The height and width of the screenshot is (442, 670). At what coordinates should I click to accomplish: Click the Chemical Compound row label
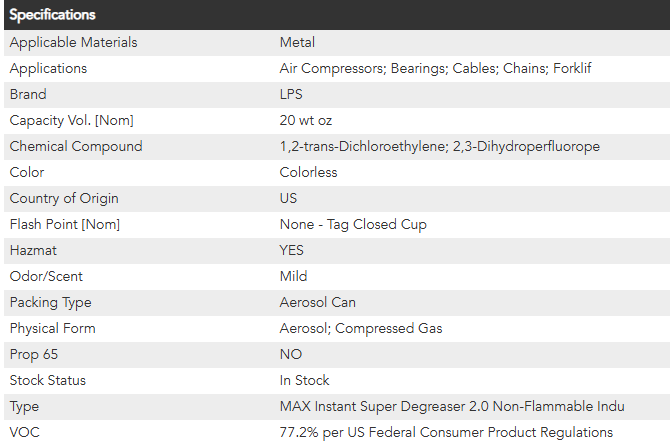click(76, 146)
